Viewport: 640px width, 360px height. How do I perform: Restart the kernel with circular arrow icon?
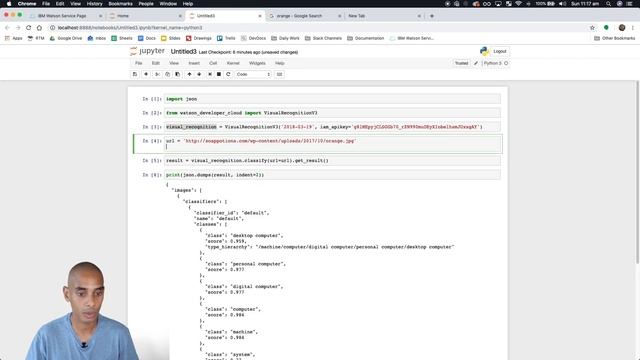tap(228, 74)
